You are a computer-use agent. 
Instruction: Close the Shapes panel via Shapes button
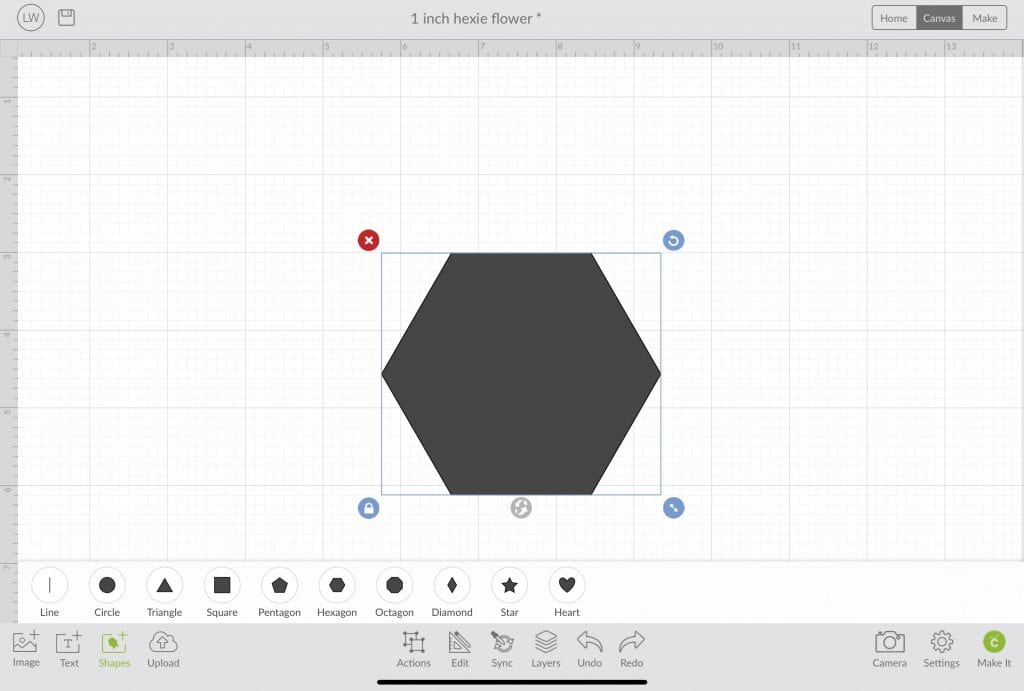pos(114,649)
